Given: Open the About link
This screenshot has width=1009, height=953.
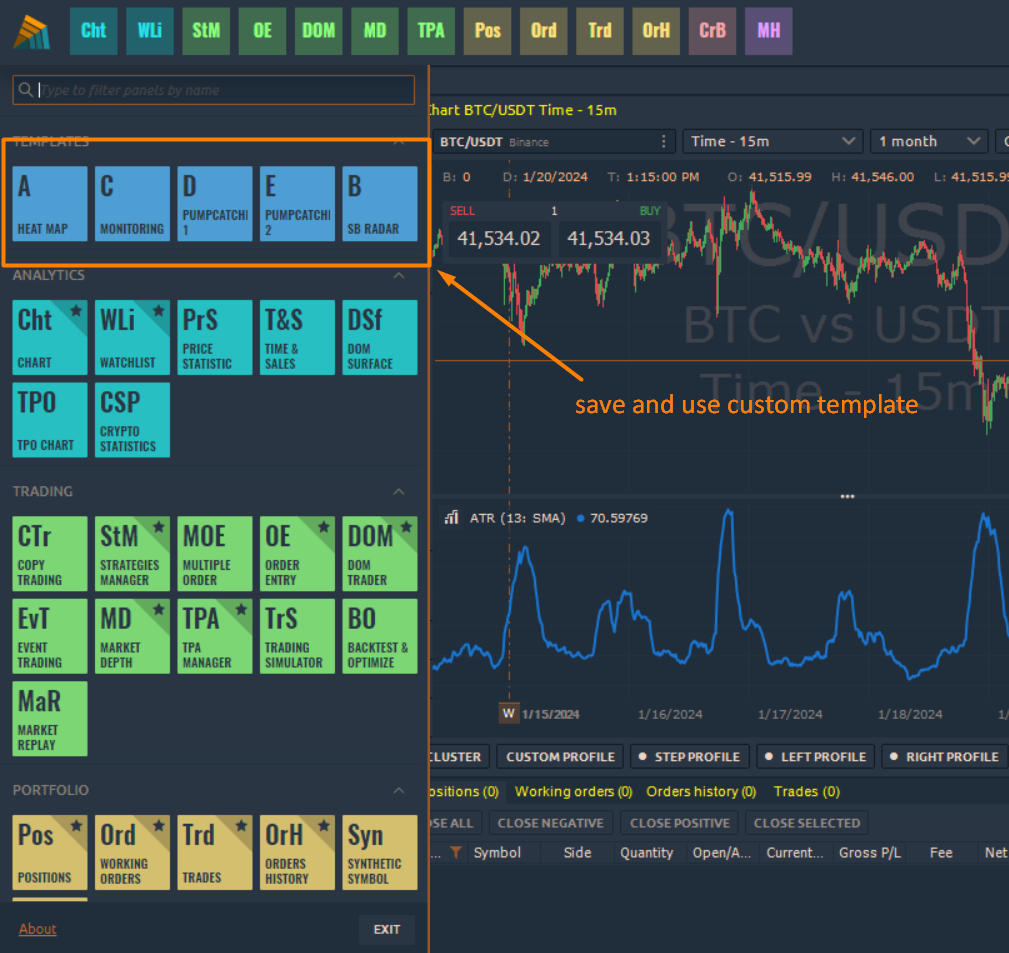Looking at the screenshot, I should coord(37,929).
